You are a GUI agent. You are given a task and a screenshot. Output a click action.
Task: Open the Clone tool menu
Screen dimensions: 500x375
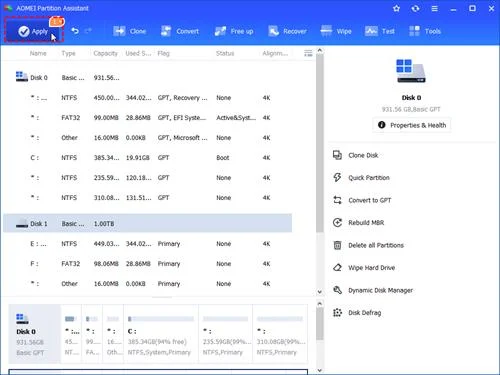coord(129,31)
